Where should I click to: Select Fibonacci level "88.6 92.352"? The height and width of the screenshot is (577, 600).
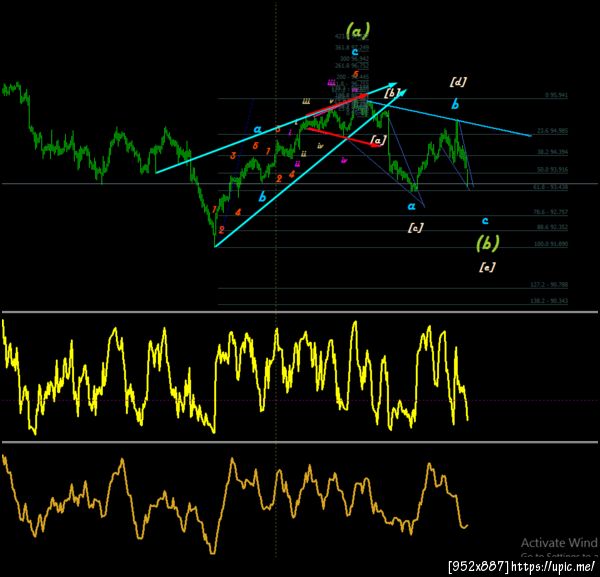pos(553,227)
